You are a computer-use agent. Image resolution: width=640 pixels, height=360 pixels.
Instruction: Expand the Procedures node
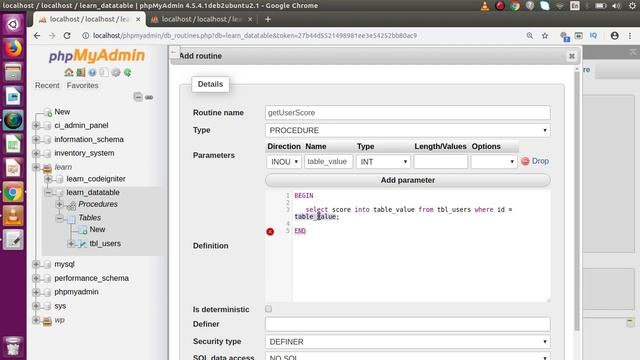tap(60, 204)
